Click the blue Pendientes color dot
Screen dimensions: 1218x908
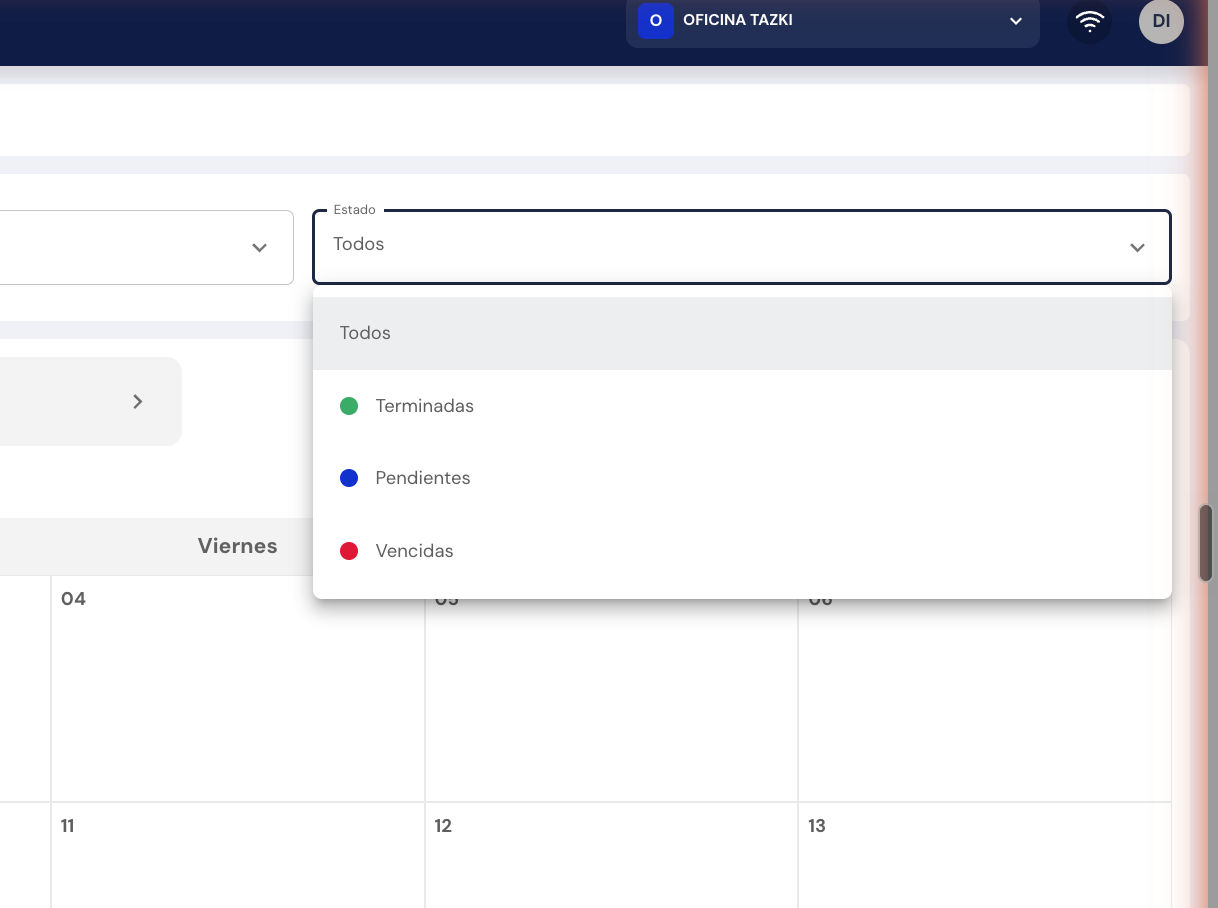point(349,478)
